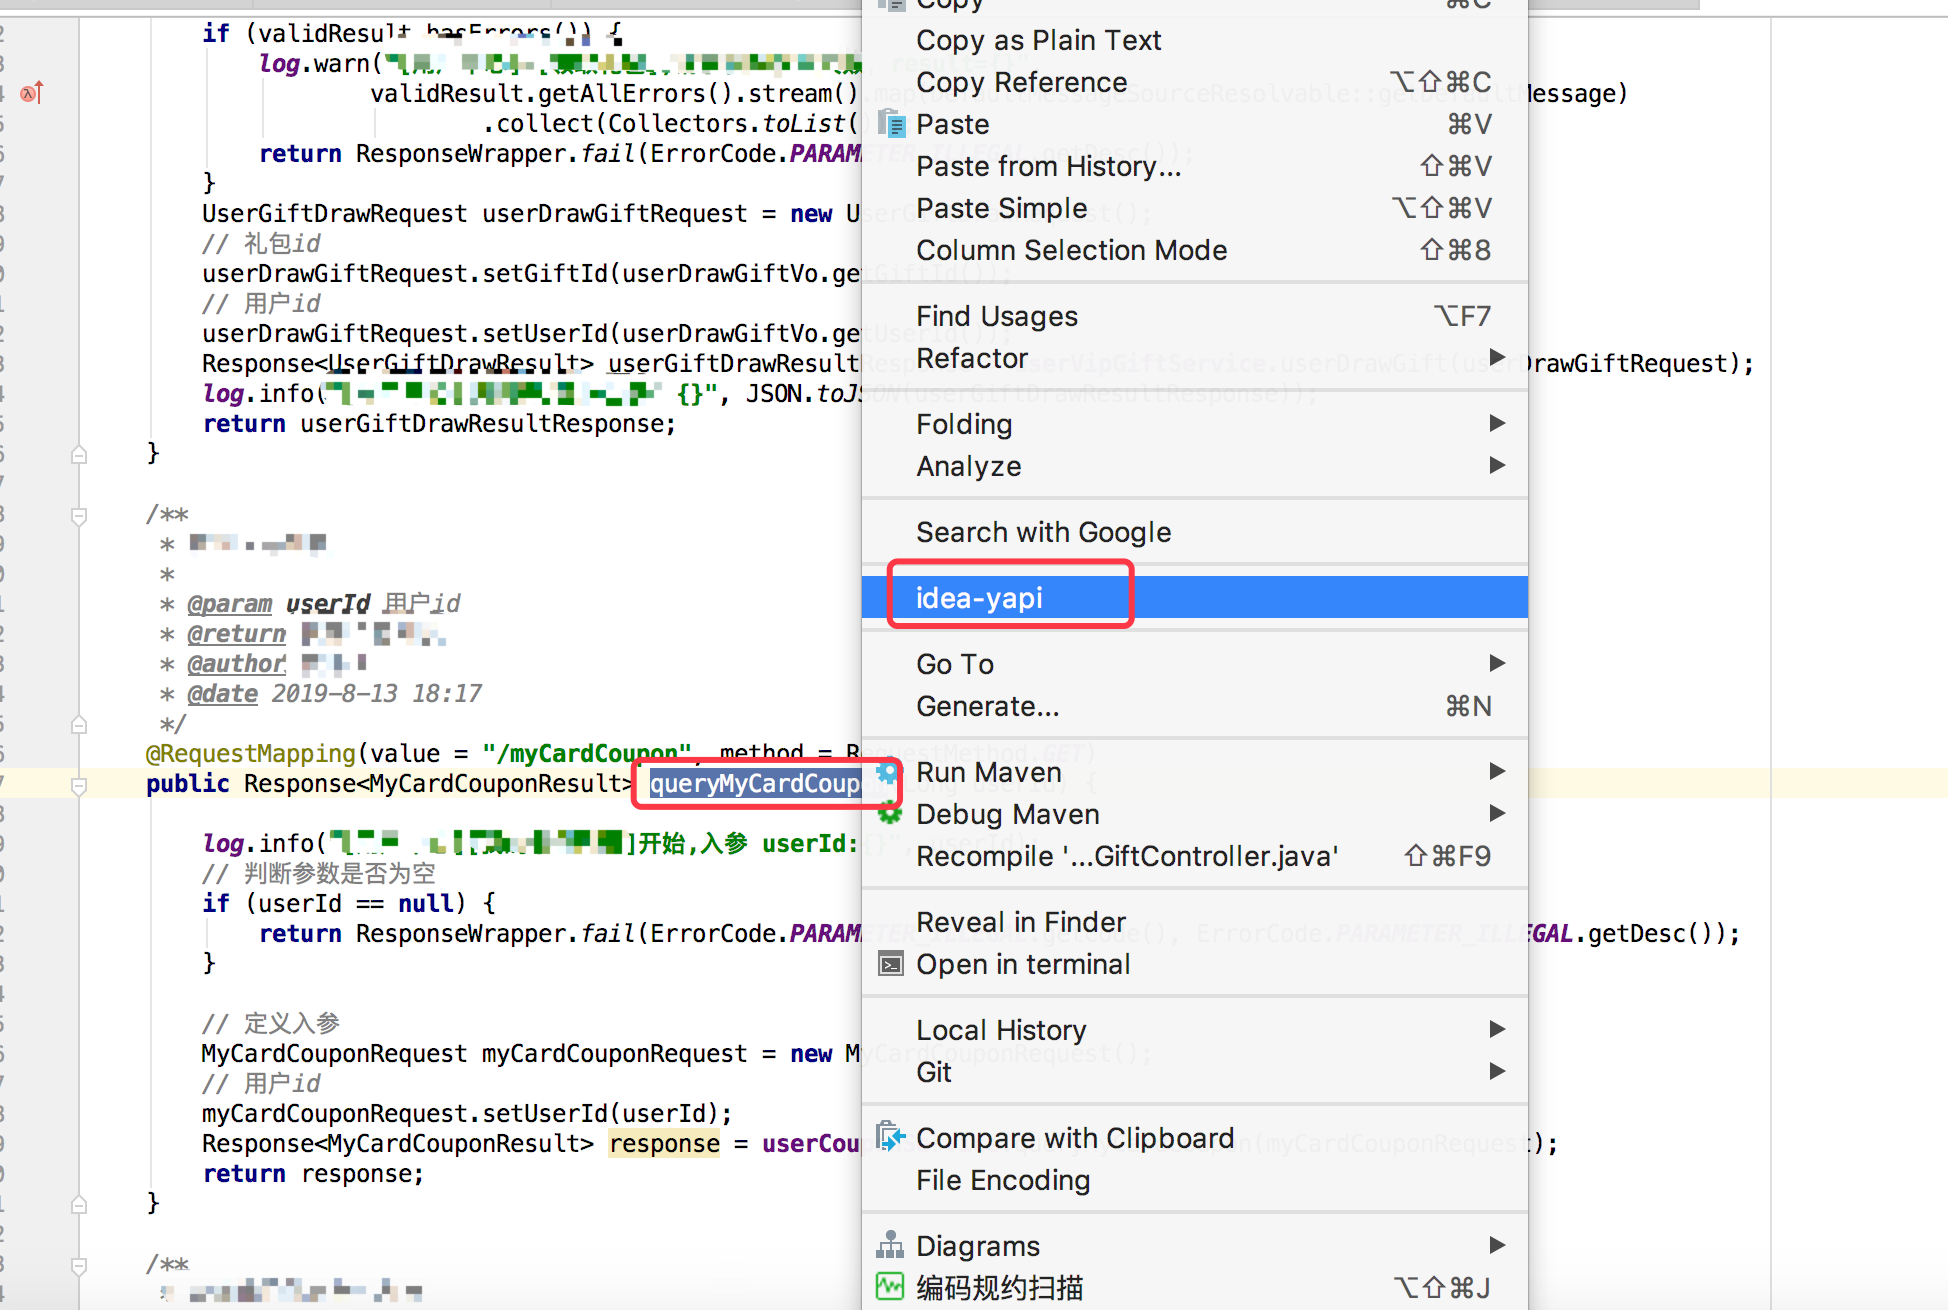Click the Diagrams icon
This screenshot has width=1948, height=1310.
point(890,1245)
